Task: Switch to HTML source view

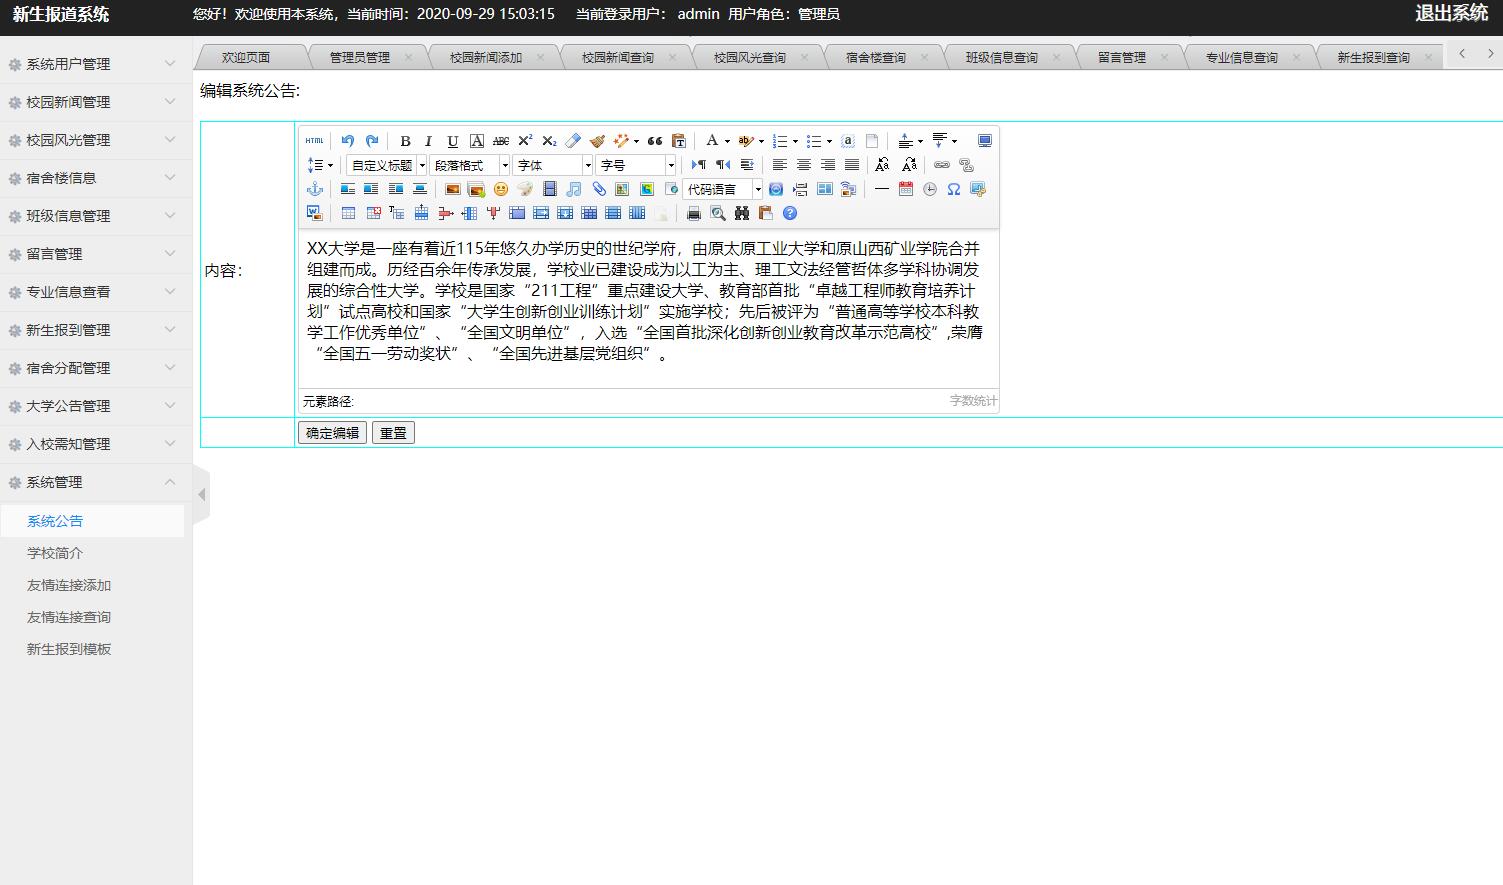Action: 314,140
